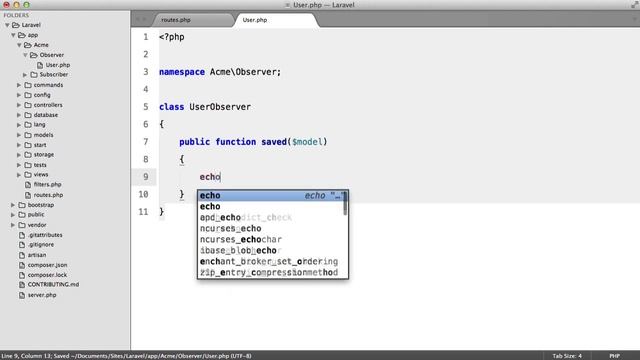Click the .gitattributes file icon
640x360 pixels.
coord(22,235)
